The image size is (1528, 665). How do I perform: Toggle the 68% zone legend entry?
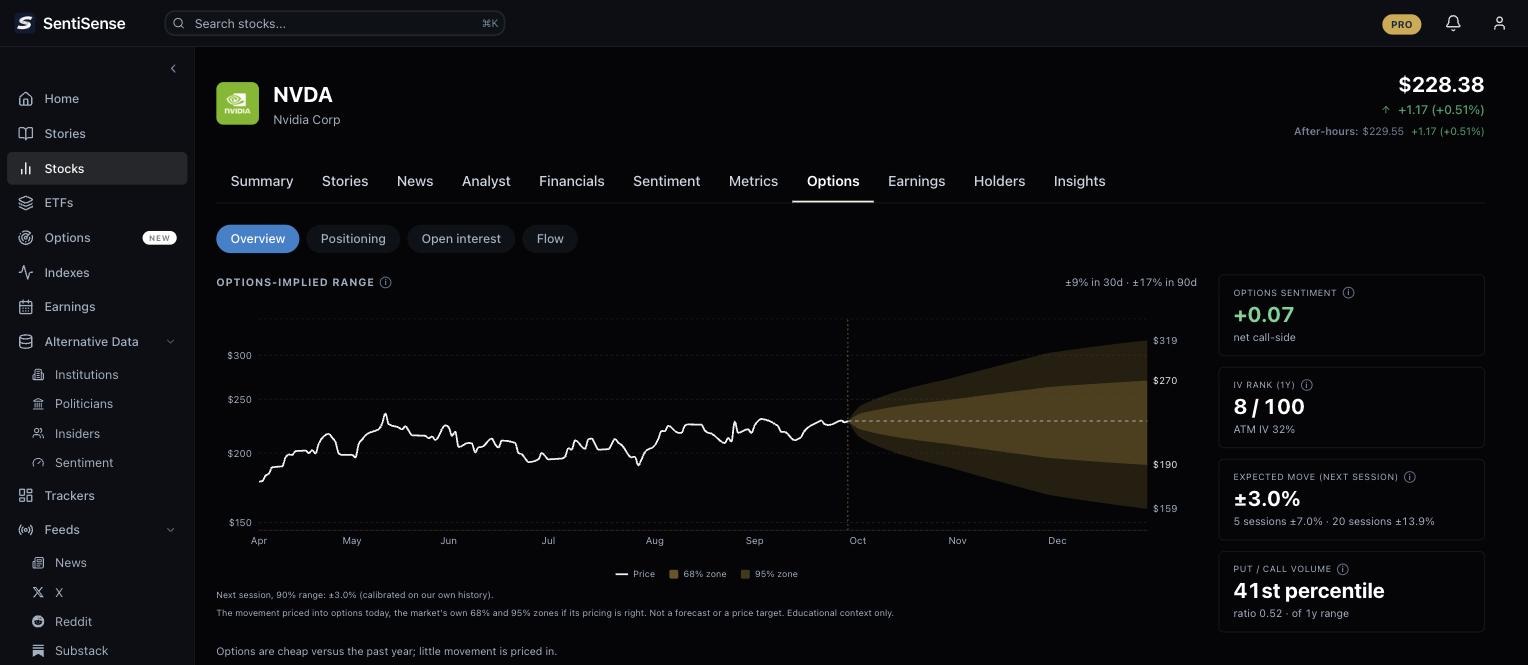(x=698, y=574)
